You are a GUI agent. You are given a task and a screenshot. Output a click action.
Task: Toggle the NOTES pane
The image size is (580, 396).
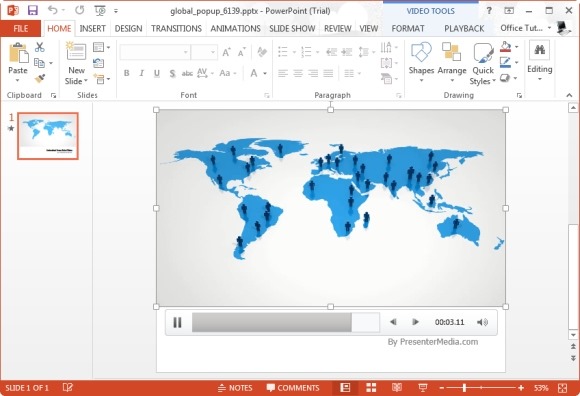coord(235,387)
